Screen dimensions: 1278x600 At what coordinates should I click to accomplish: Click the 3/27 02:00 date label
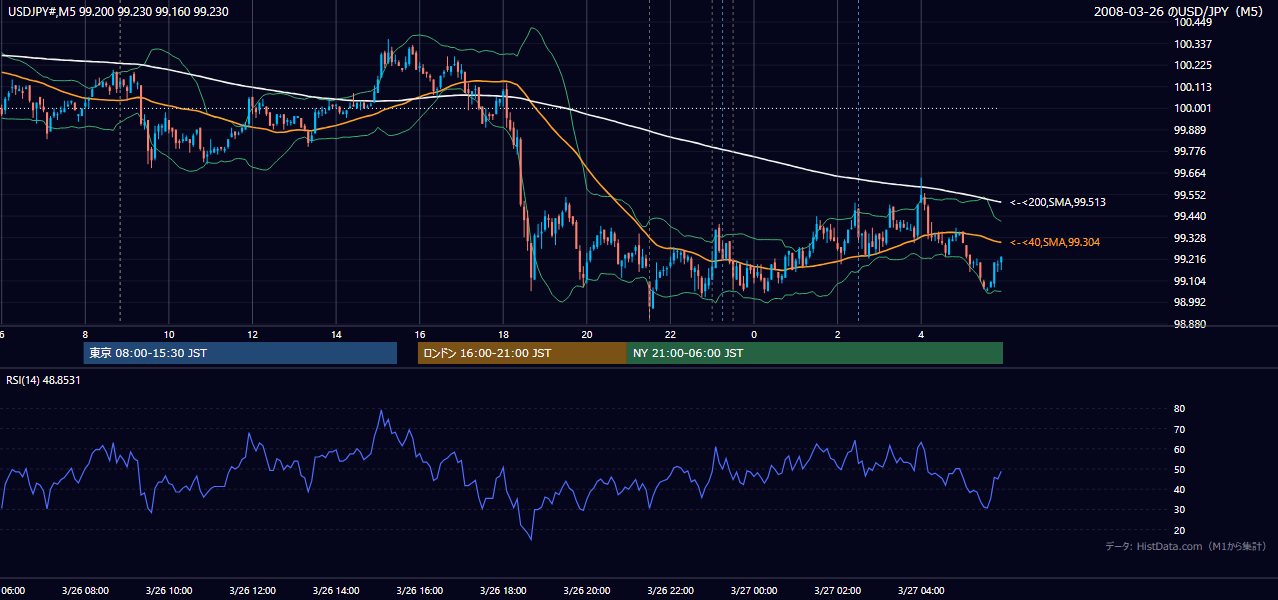click(x=837, y=590)
